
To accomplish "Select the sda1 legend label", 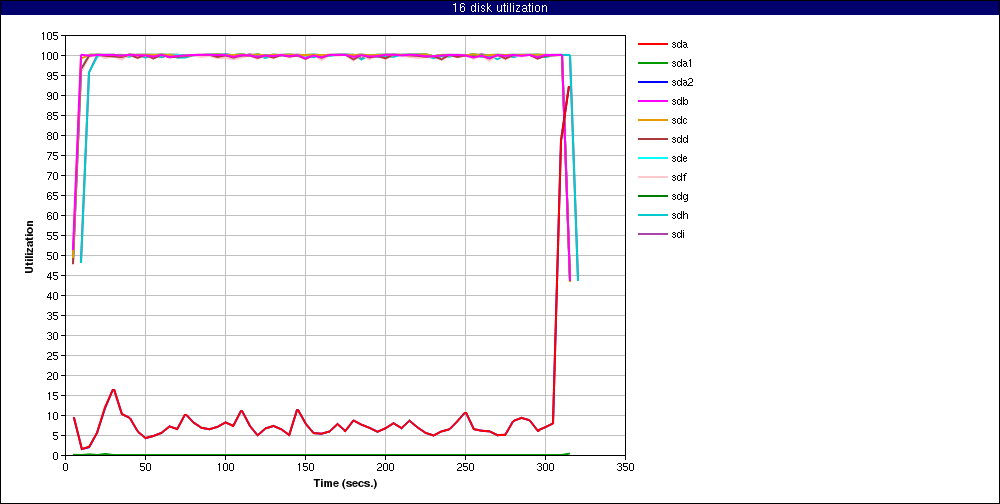I will (682, 63).
